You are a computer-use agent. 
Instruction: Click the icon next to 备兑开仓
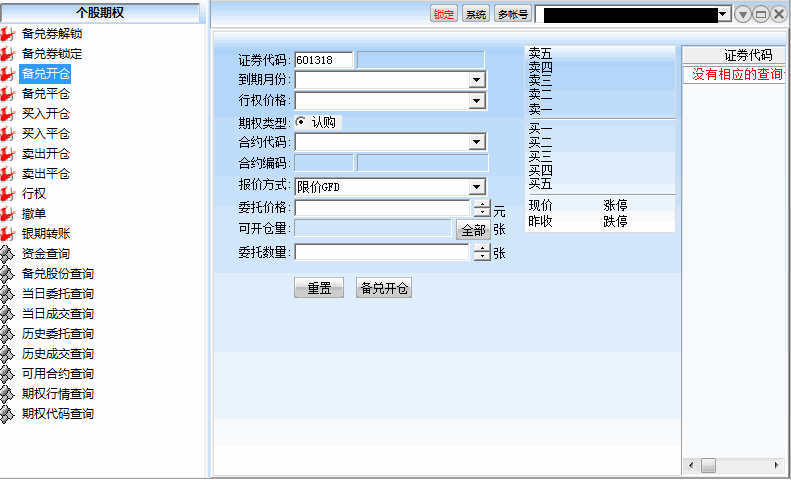coord(7,74)
